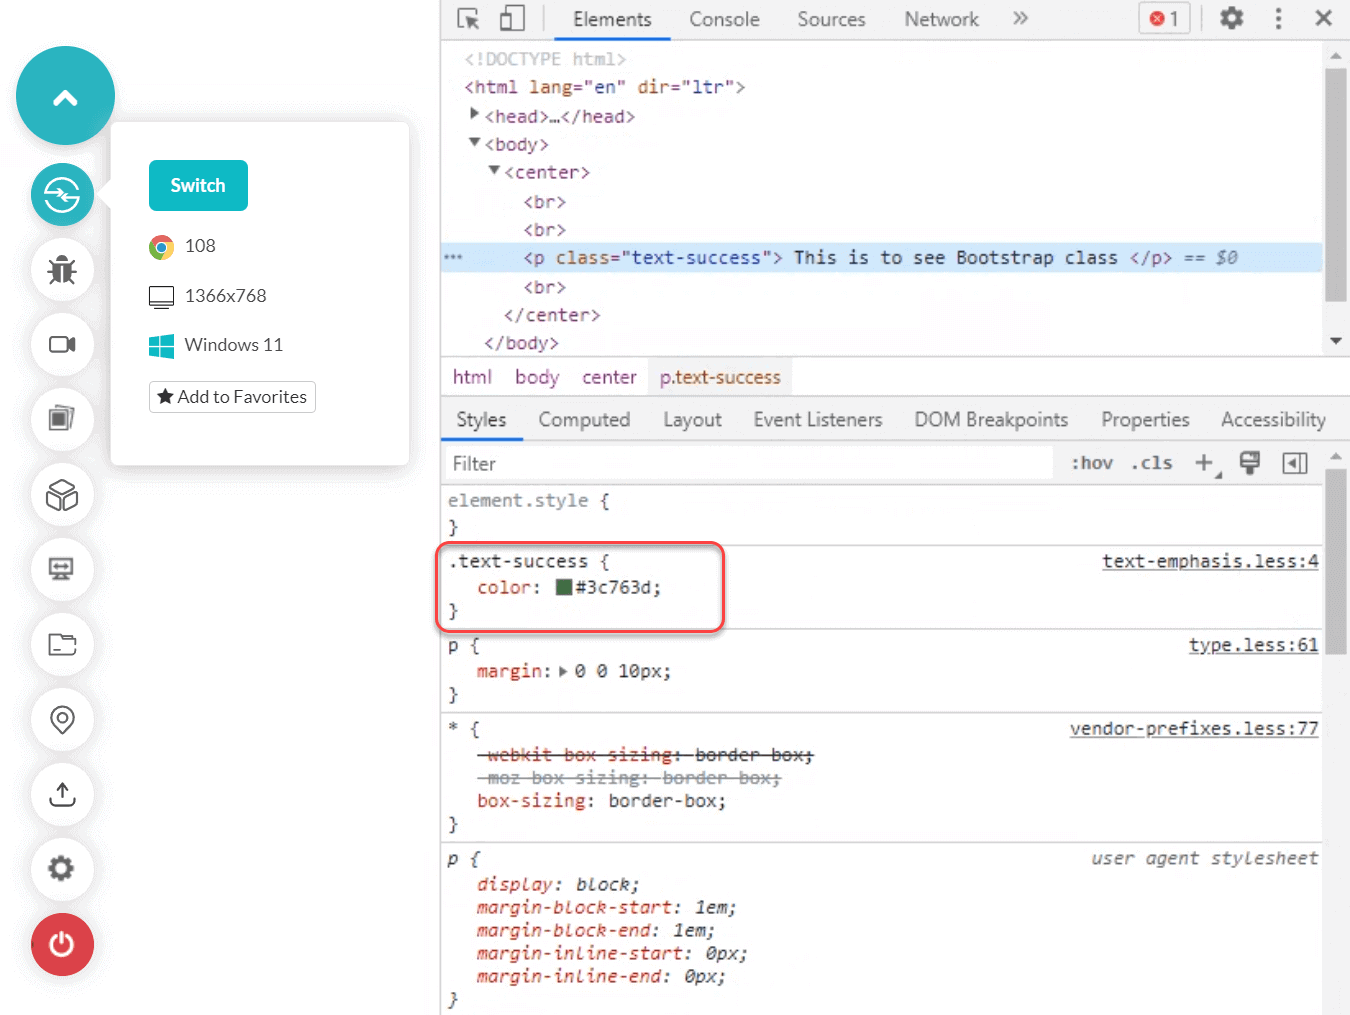Click the video recorder icon in sidebar
This screenshot has height=1015, width=1350.
(62, 344)
